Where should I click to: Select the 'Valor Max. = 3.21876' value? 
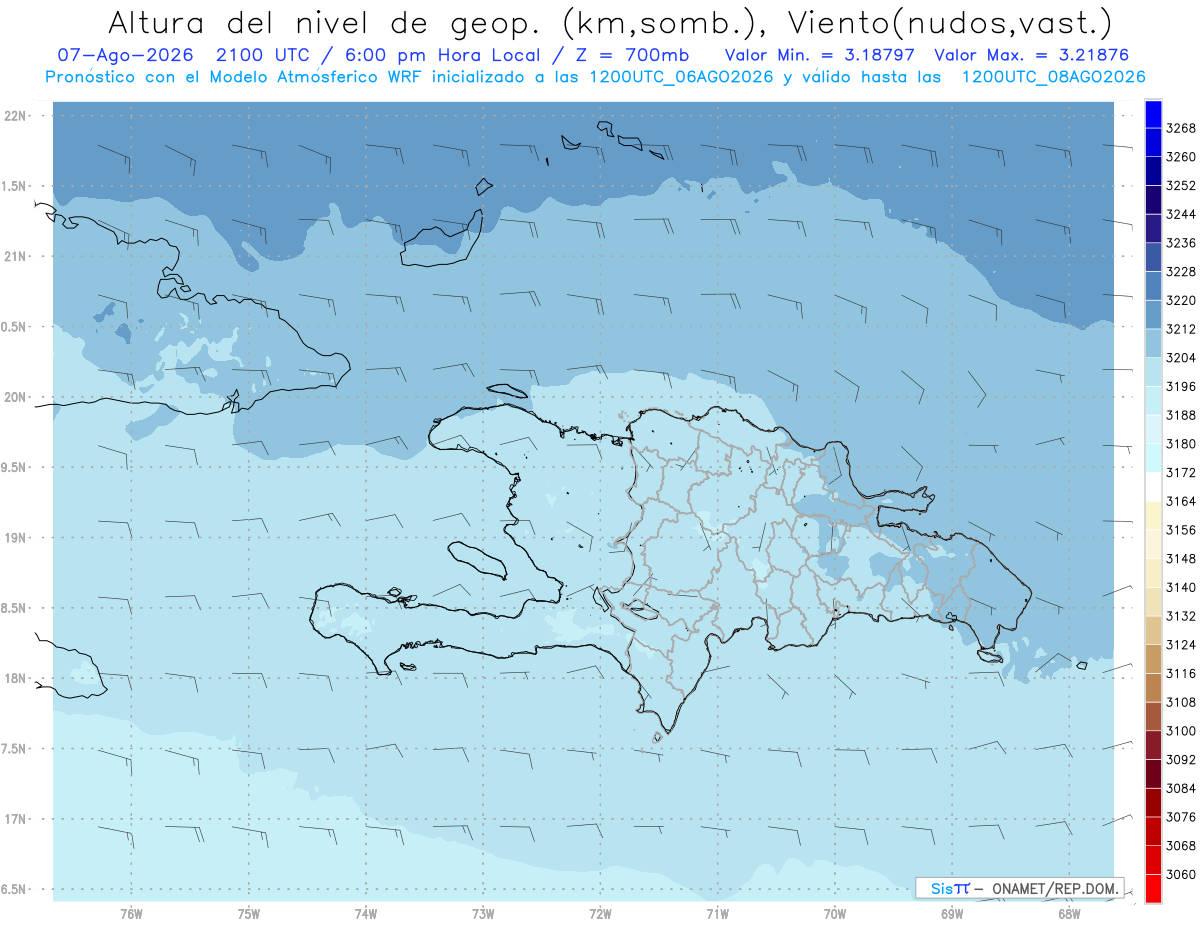[x=1032, y=54]
